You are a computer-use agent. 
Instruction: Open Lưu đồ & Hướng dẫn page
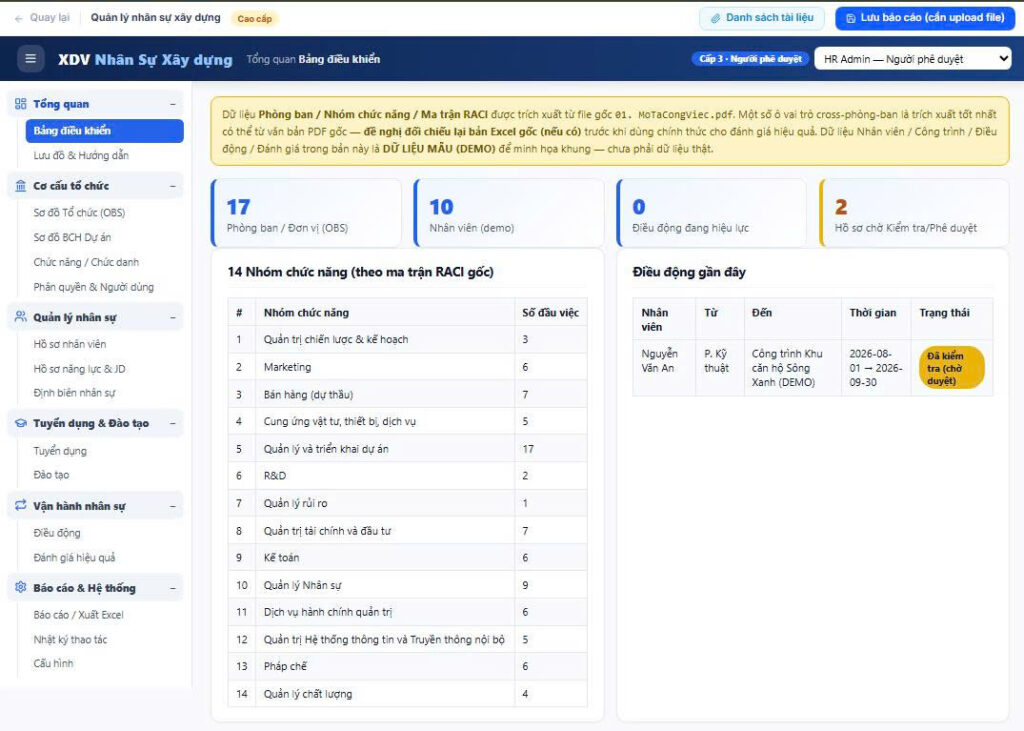coord(81,155)
